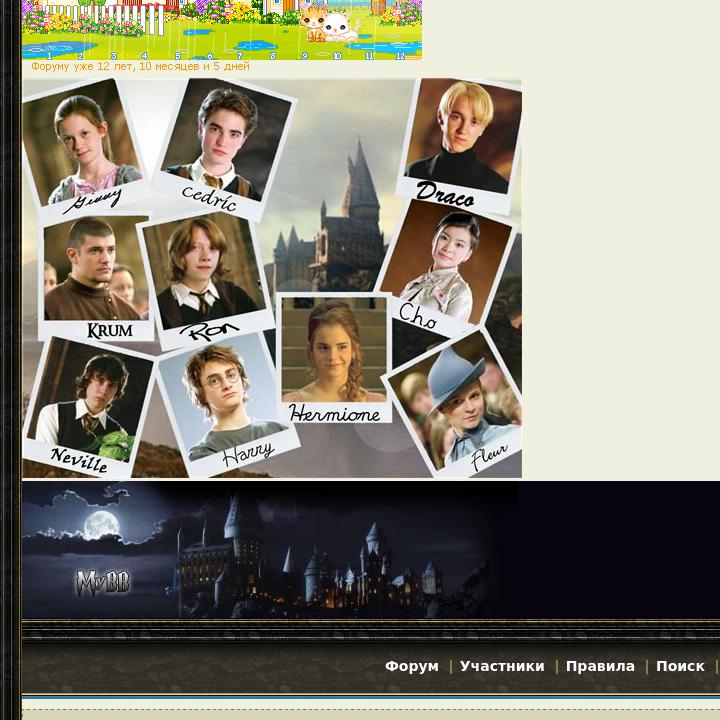
Task: Click the full moon in the night banner
Action: pos(101,525)
